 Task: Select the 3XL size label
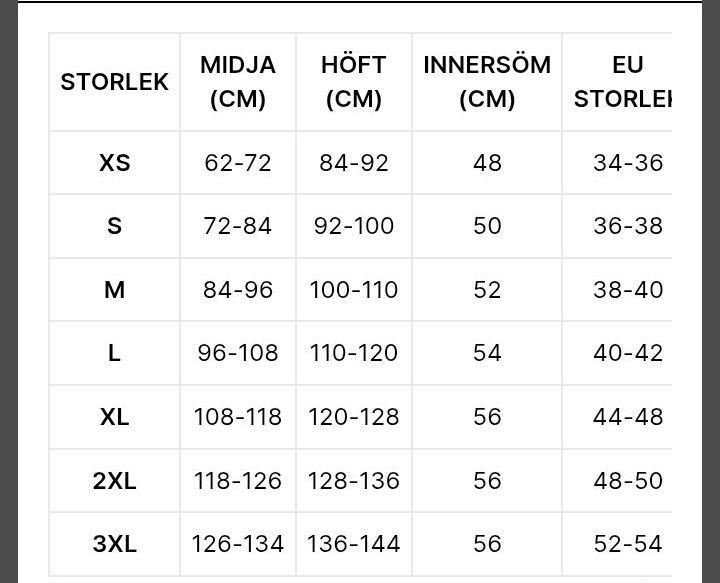[x=114, y=544]
